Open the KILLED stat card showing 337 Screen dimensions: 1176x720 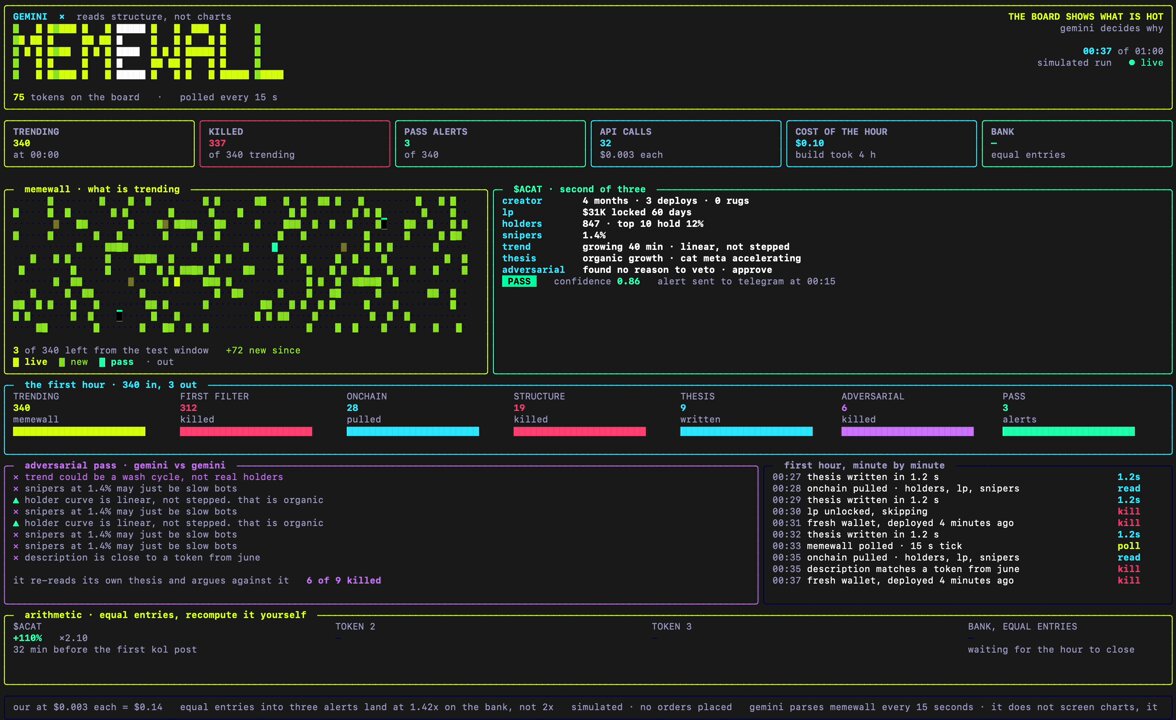click(295, 143)
